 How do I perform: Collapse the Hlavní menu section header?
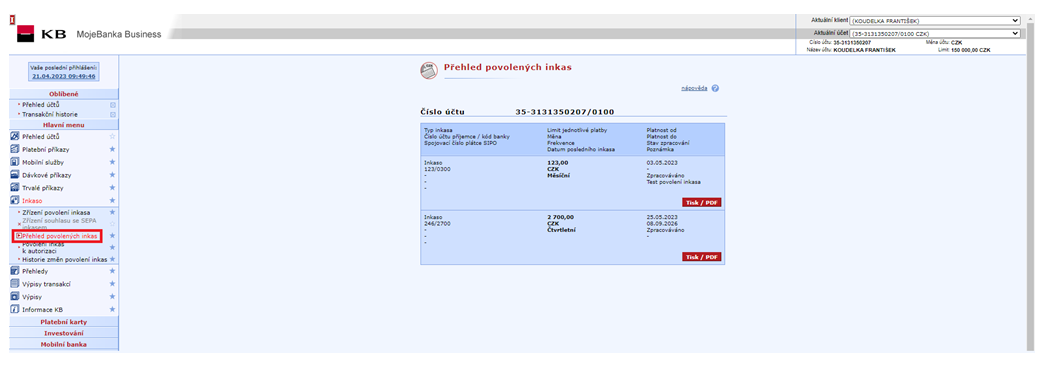coord(64,125)
